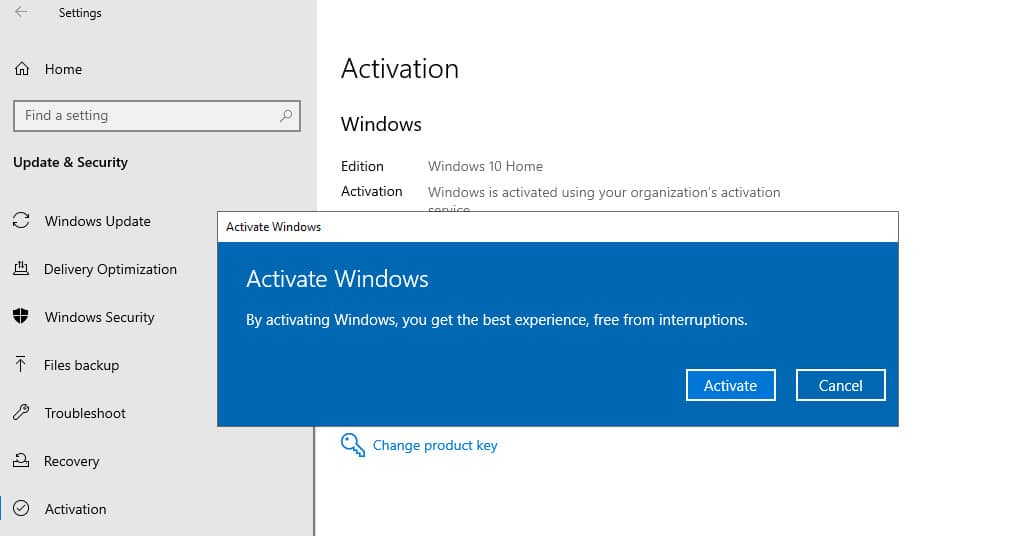The height and width of the screenshot is (536, 1024).
Task: Click the Home house icon
Action: pyautogui.click(x=22, y=69)
